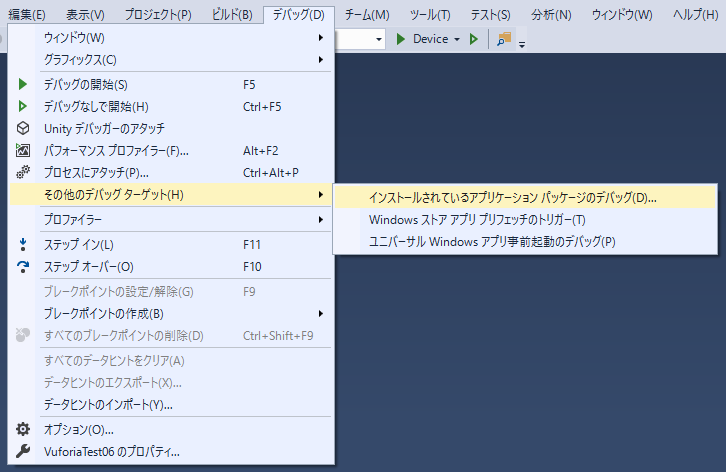Expand the その他のデバッグ ターゲット submenu arrow
Viewport: 726px width, 472px height.
point(321,195)
